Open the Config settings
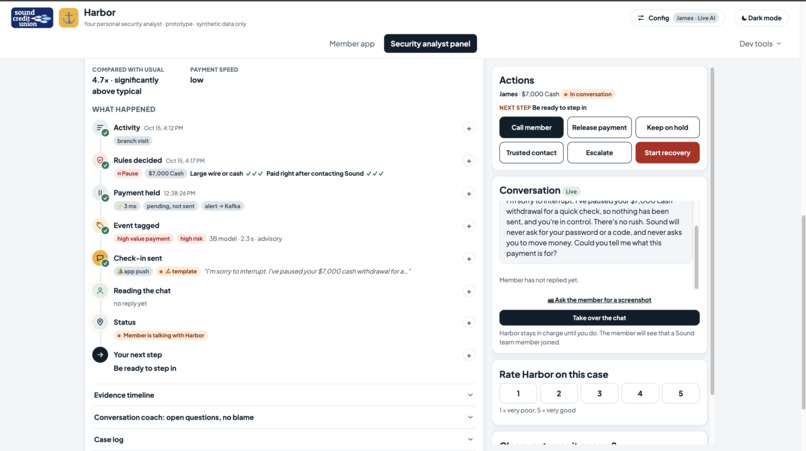806x451 pixels. (x=676, y=18)
